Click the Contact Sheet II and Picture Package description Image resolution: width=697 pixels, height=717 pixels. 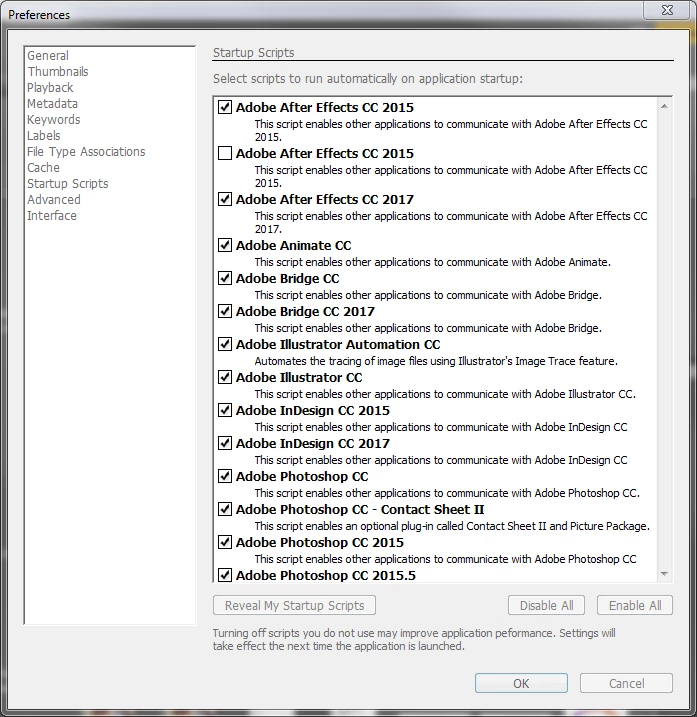(452, 526)
